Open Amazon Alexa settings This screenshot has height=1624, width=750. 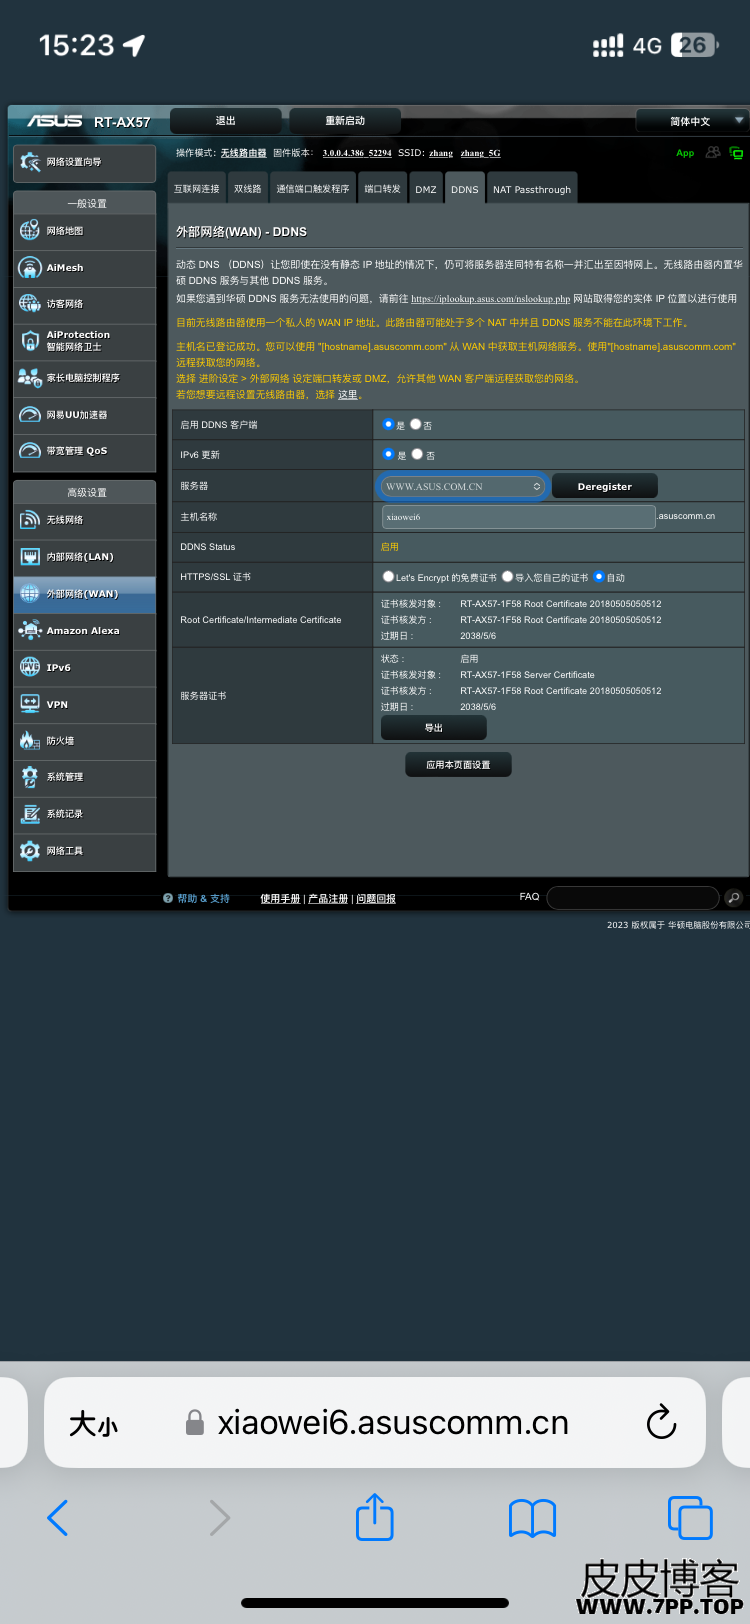point(85,631)
